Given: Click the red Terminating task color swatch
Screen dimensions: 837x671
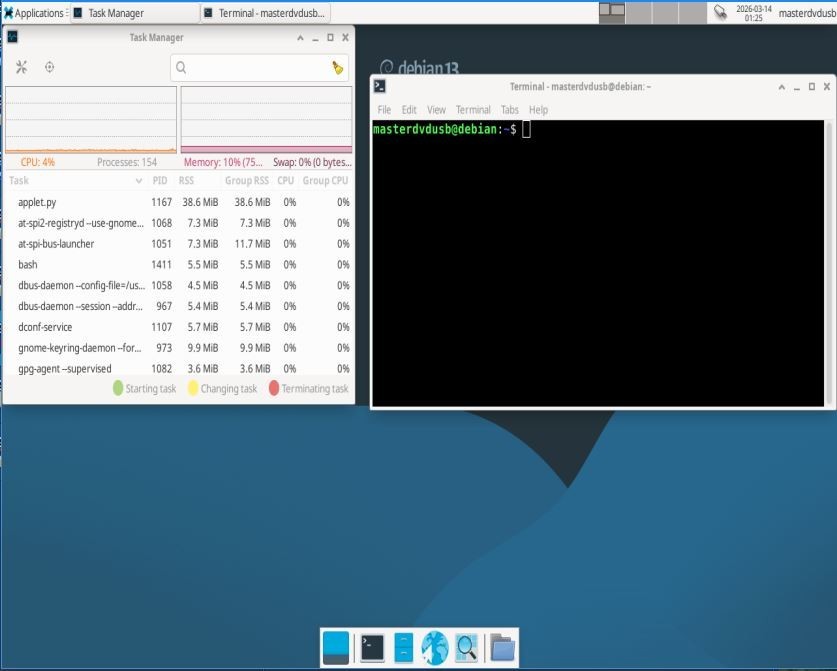Looking at the screenshot, I should [271, 388].
